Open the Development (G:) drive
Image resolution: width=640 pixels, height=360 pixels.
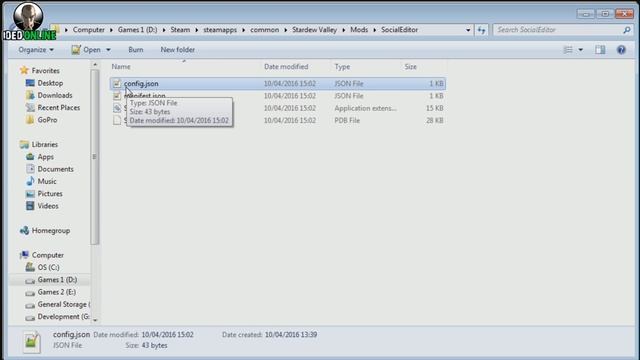[x=64, y=316]
